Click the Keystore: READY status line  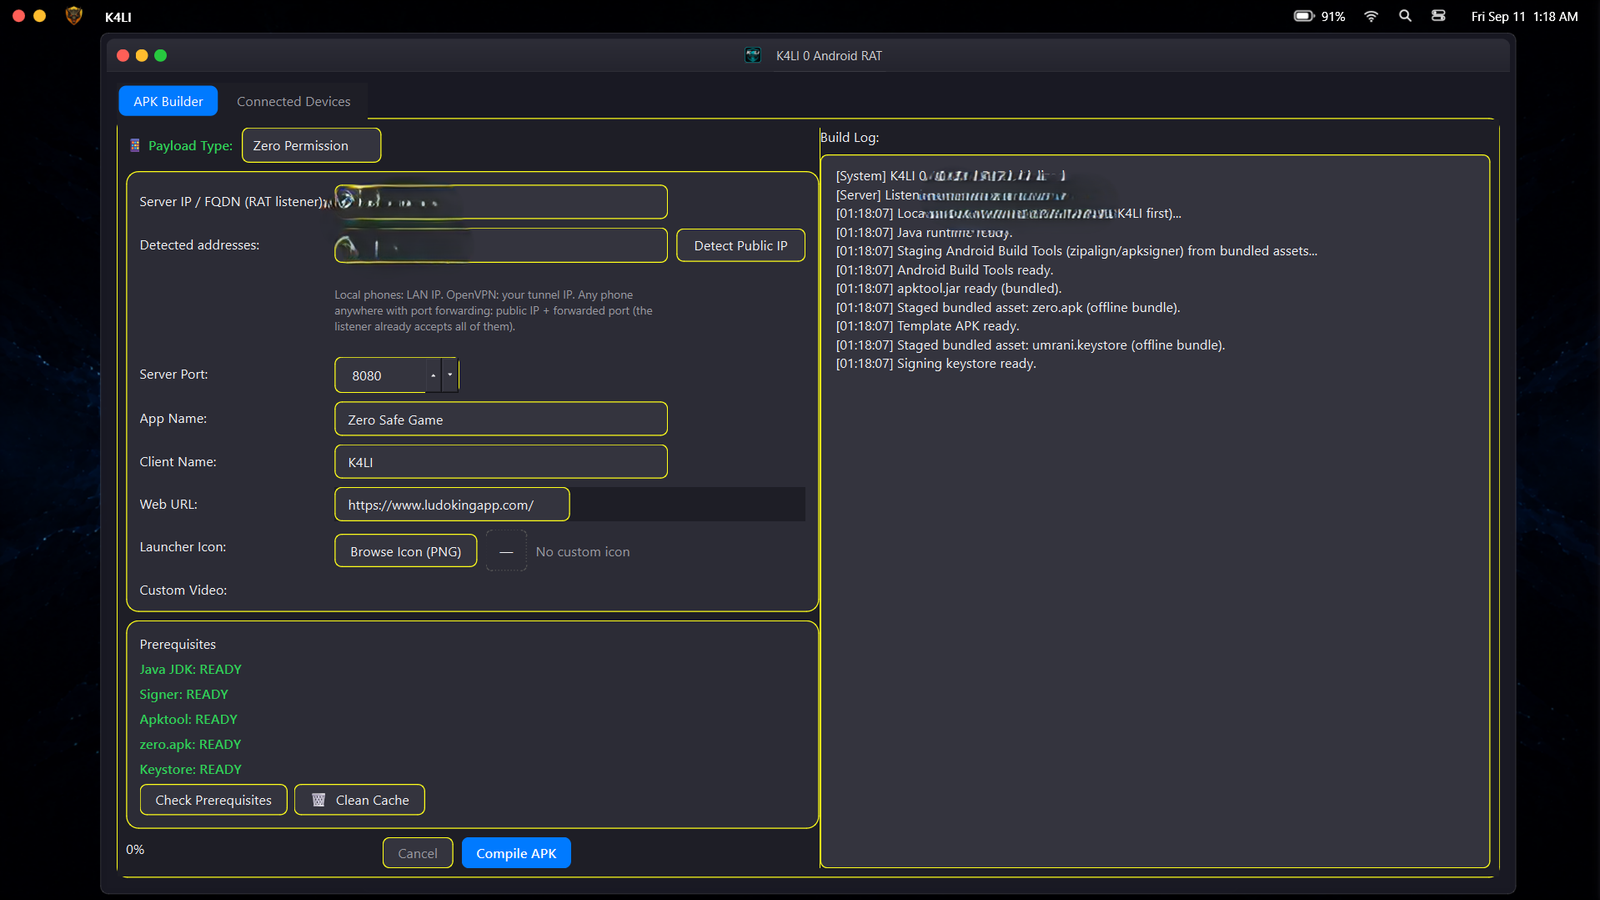(x=190, y=769)
